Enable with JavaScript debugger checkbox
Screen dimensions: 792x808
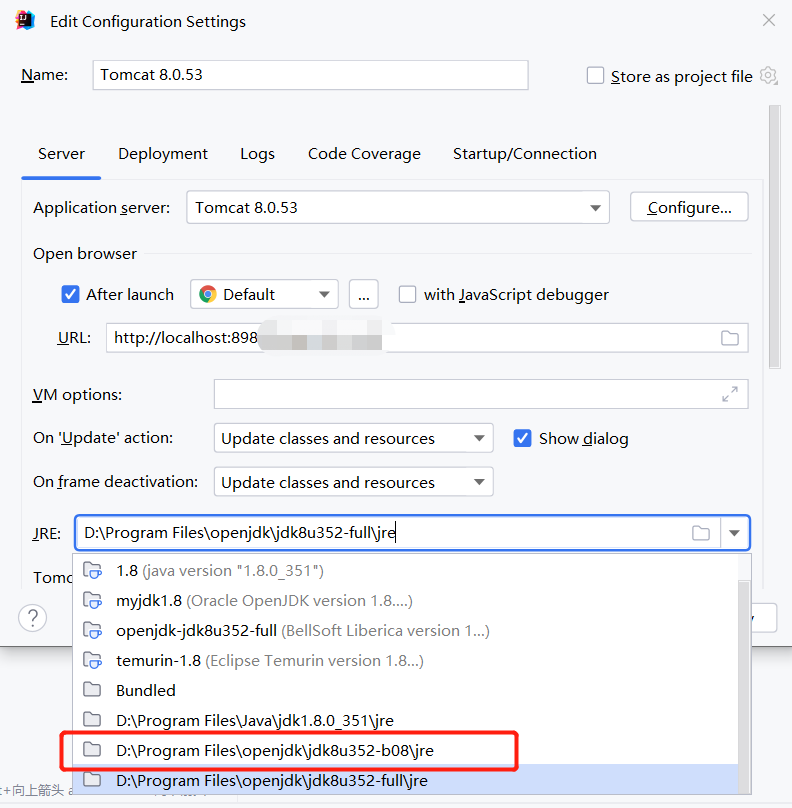click(x=407, y=294)
